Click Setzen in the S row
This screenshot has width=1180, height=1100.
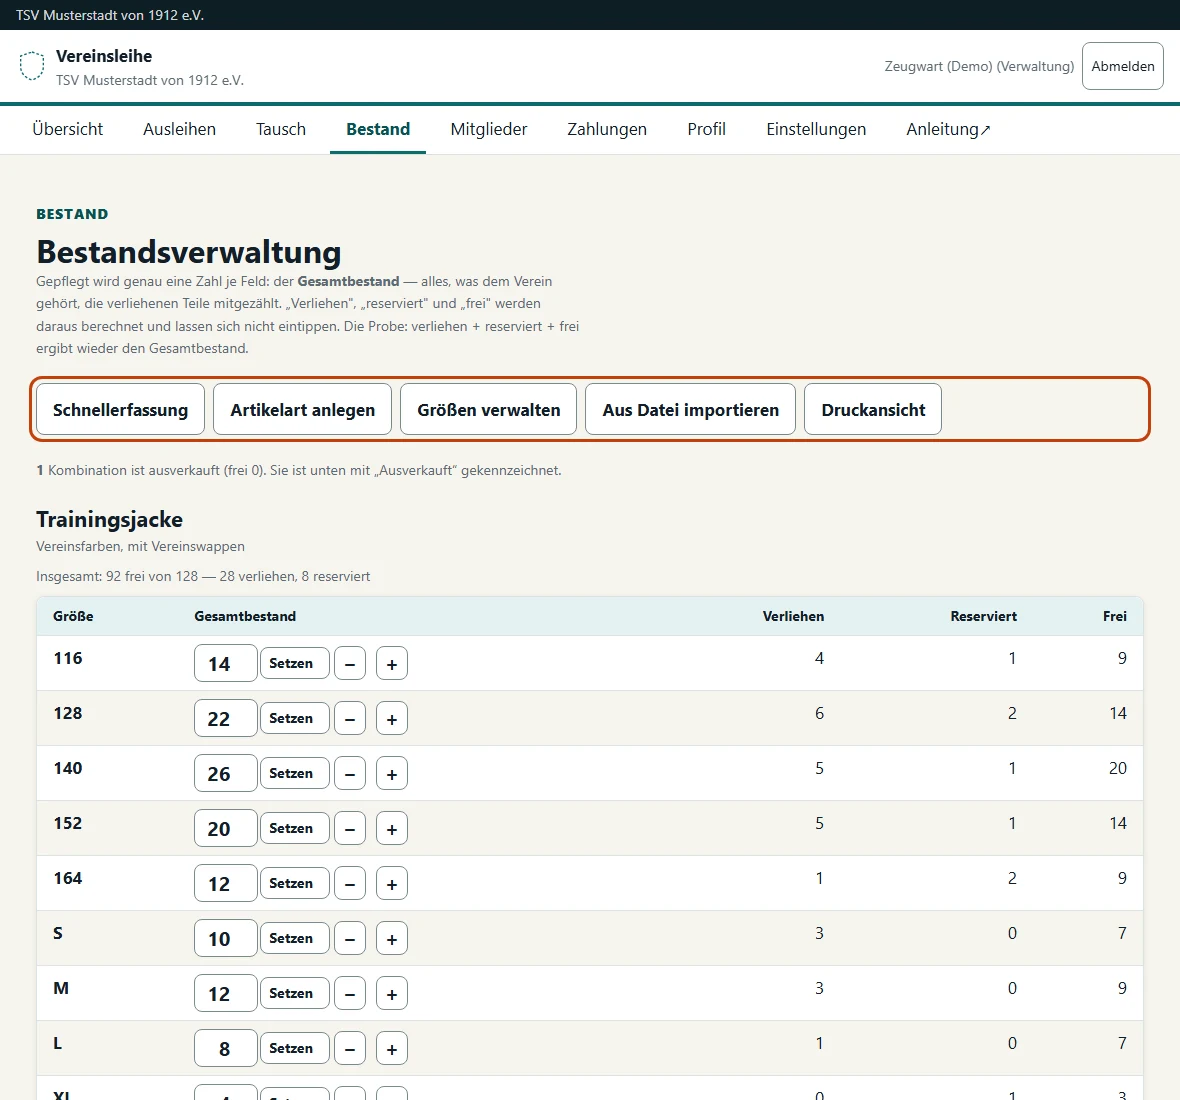294,937
